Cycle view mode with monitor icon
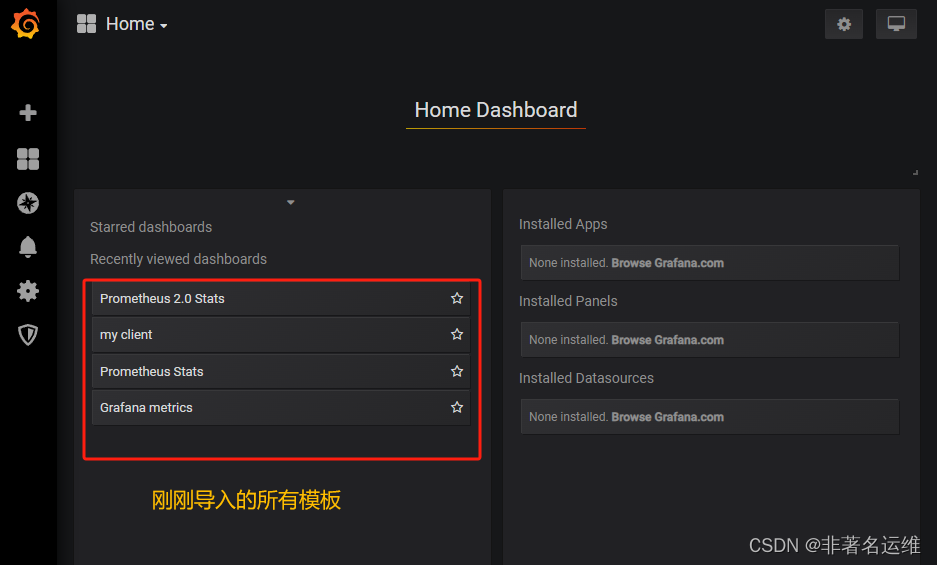Viewport: 937px width, 565px height. (x=896, y=24)
